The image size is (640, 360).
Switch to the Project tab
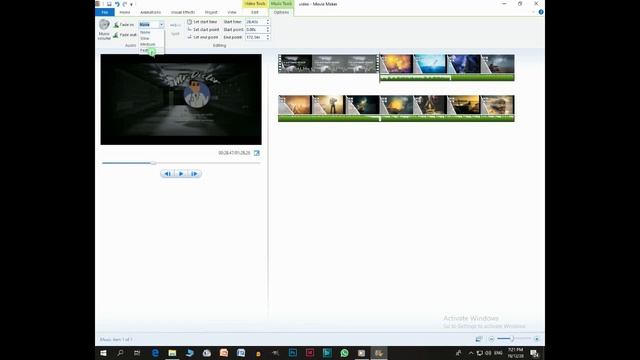point(211,12)
